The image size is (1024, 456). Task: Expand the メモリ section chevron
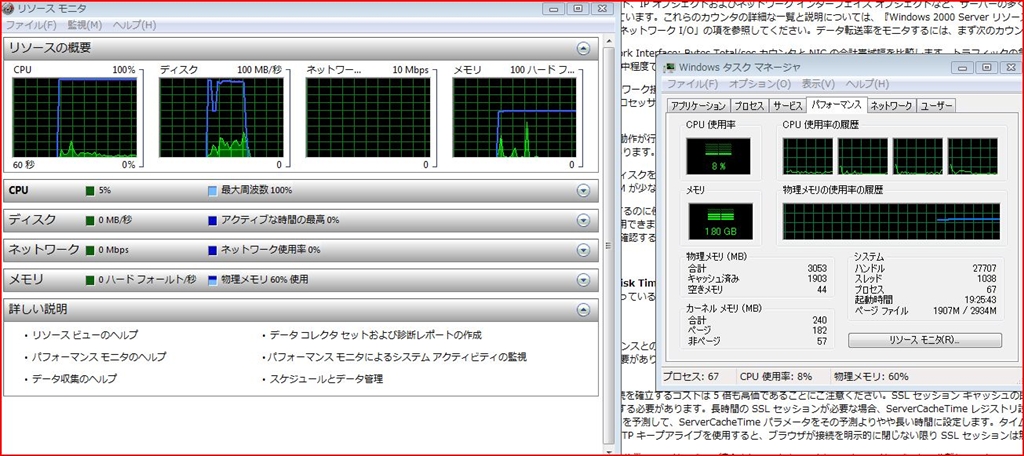point(583,280)
